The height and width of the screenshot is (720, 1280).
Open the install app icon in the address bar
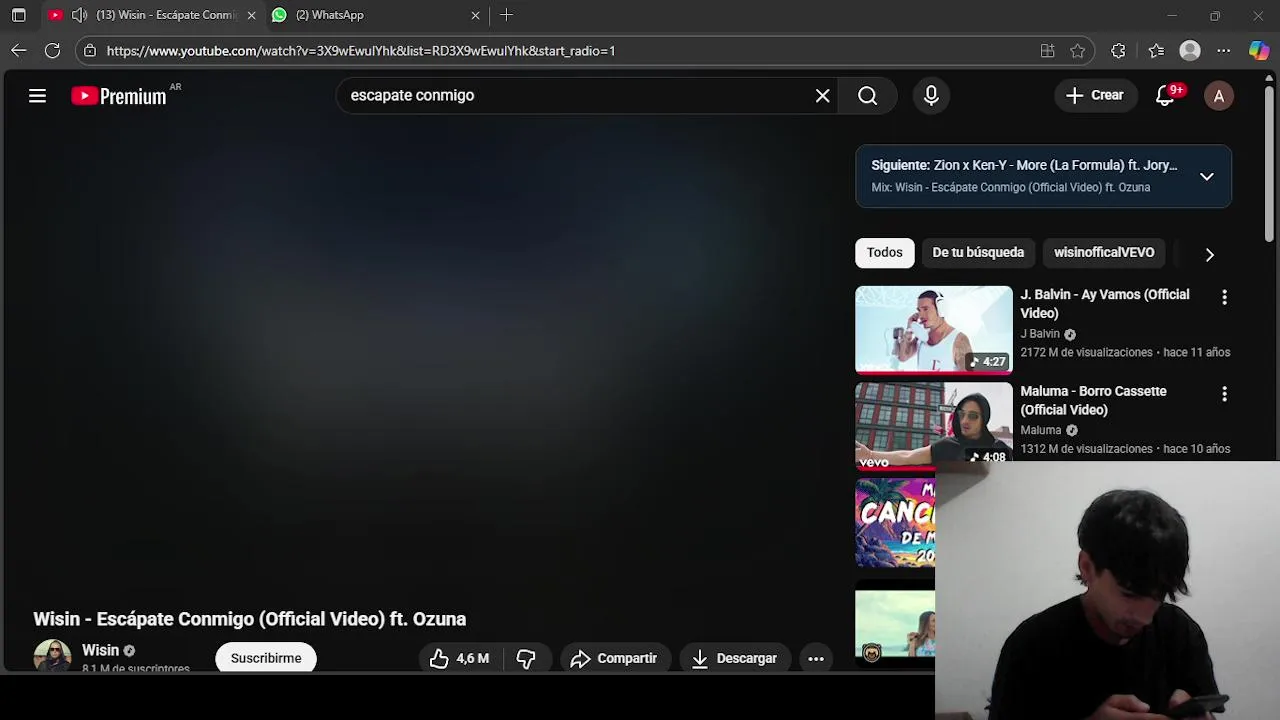click(x=1047, y=51)
